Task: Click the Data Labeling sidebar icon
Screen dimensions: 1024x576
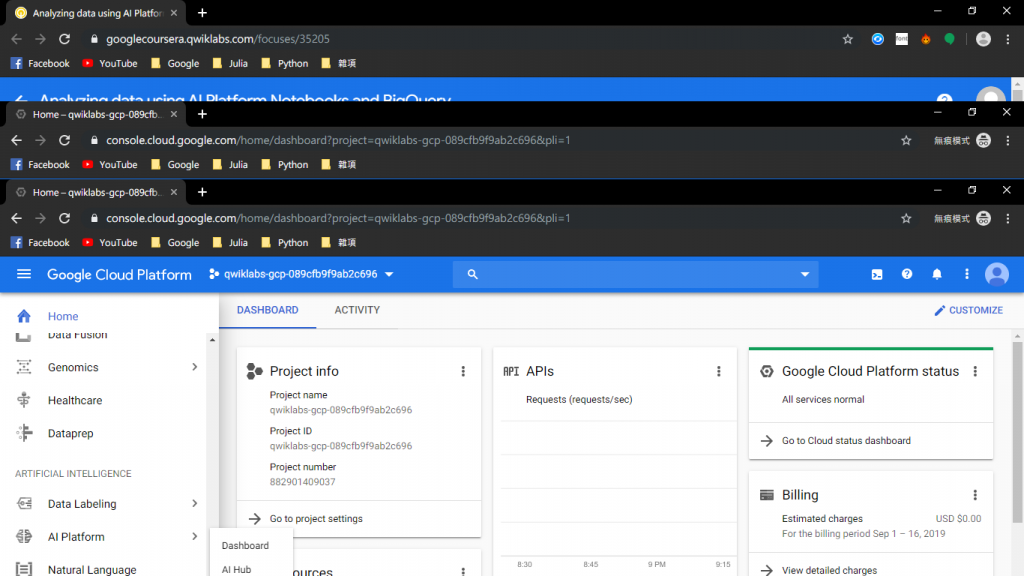Action: (x=24, y=504)
